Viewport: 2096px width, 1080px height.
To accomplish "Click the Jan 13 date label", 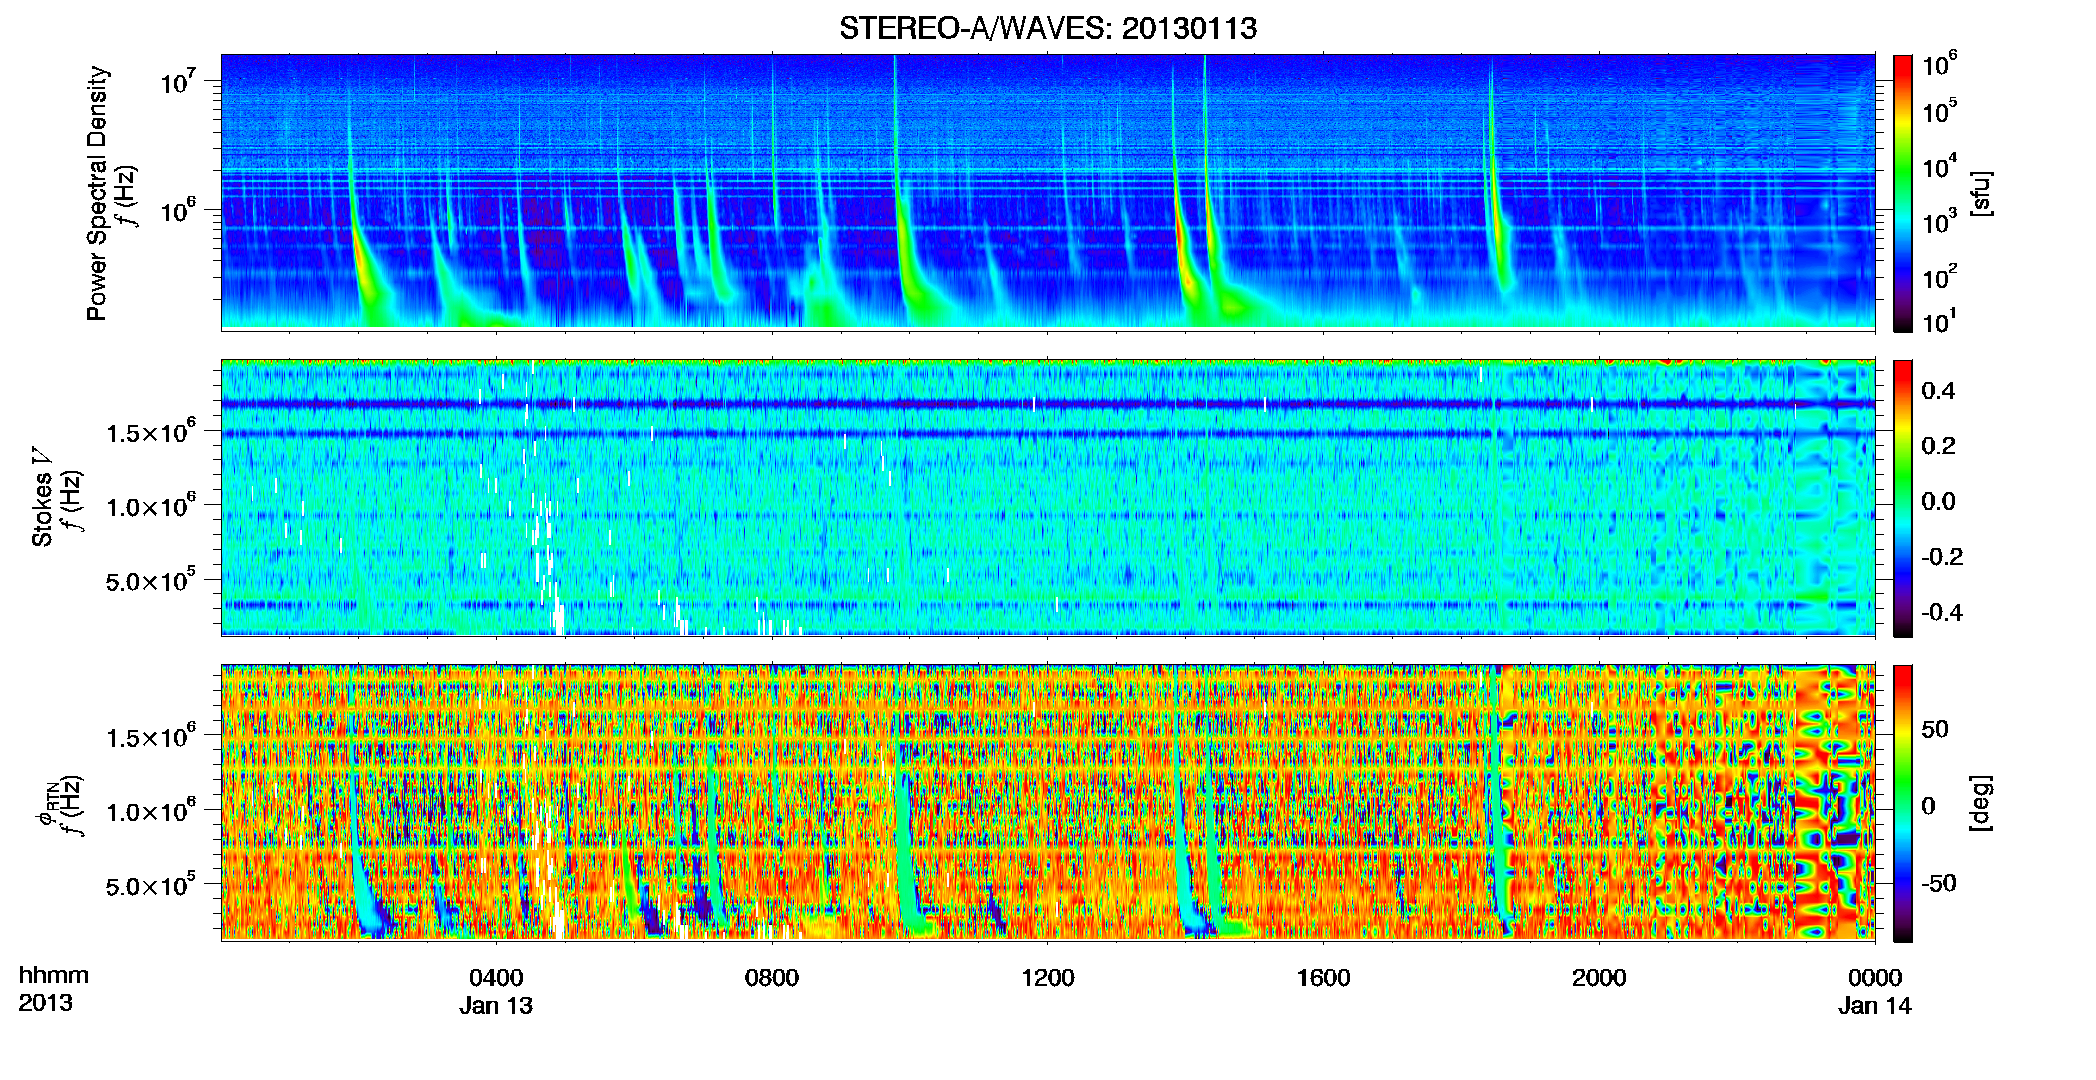I will point(496,1006).
